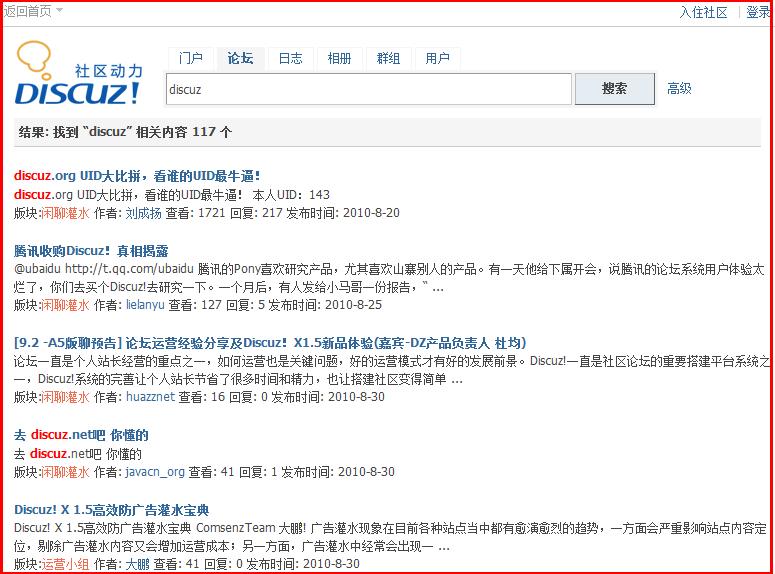
Task: Focus the search field containing discuz
Action: pos(369,89)
